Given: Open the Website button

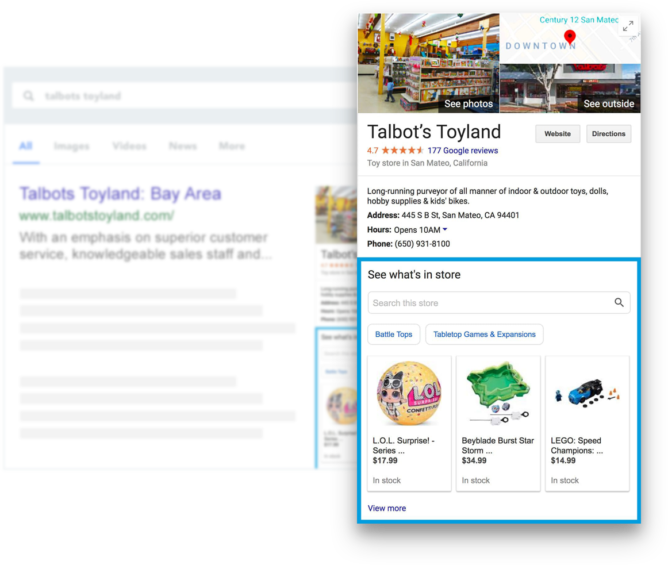Looking at the screenshot, I should point(557,134).
